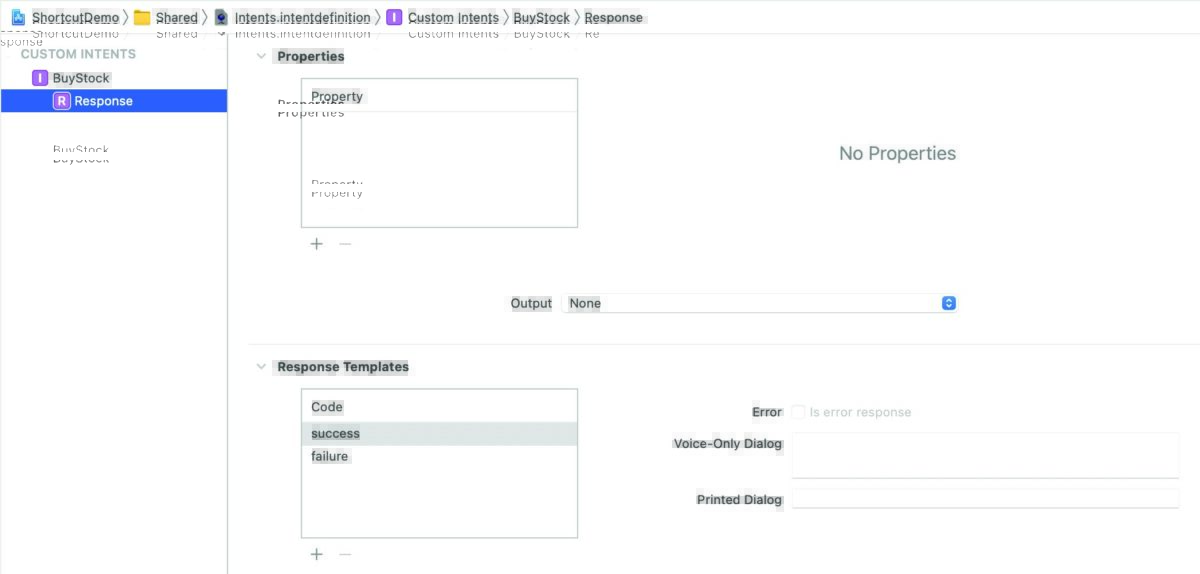Viewport: 1200px width, 574px height.
Task: Add a response template with plus button
Action: pyautogui.click(x=316, y=554)
